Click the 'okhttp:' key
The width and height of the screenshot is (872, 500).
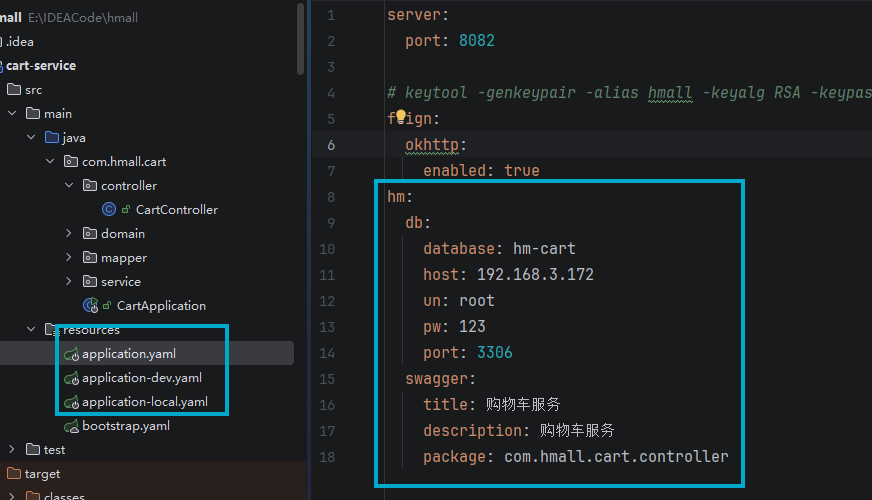tap(436, 145)
